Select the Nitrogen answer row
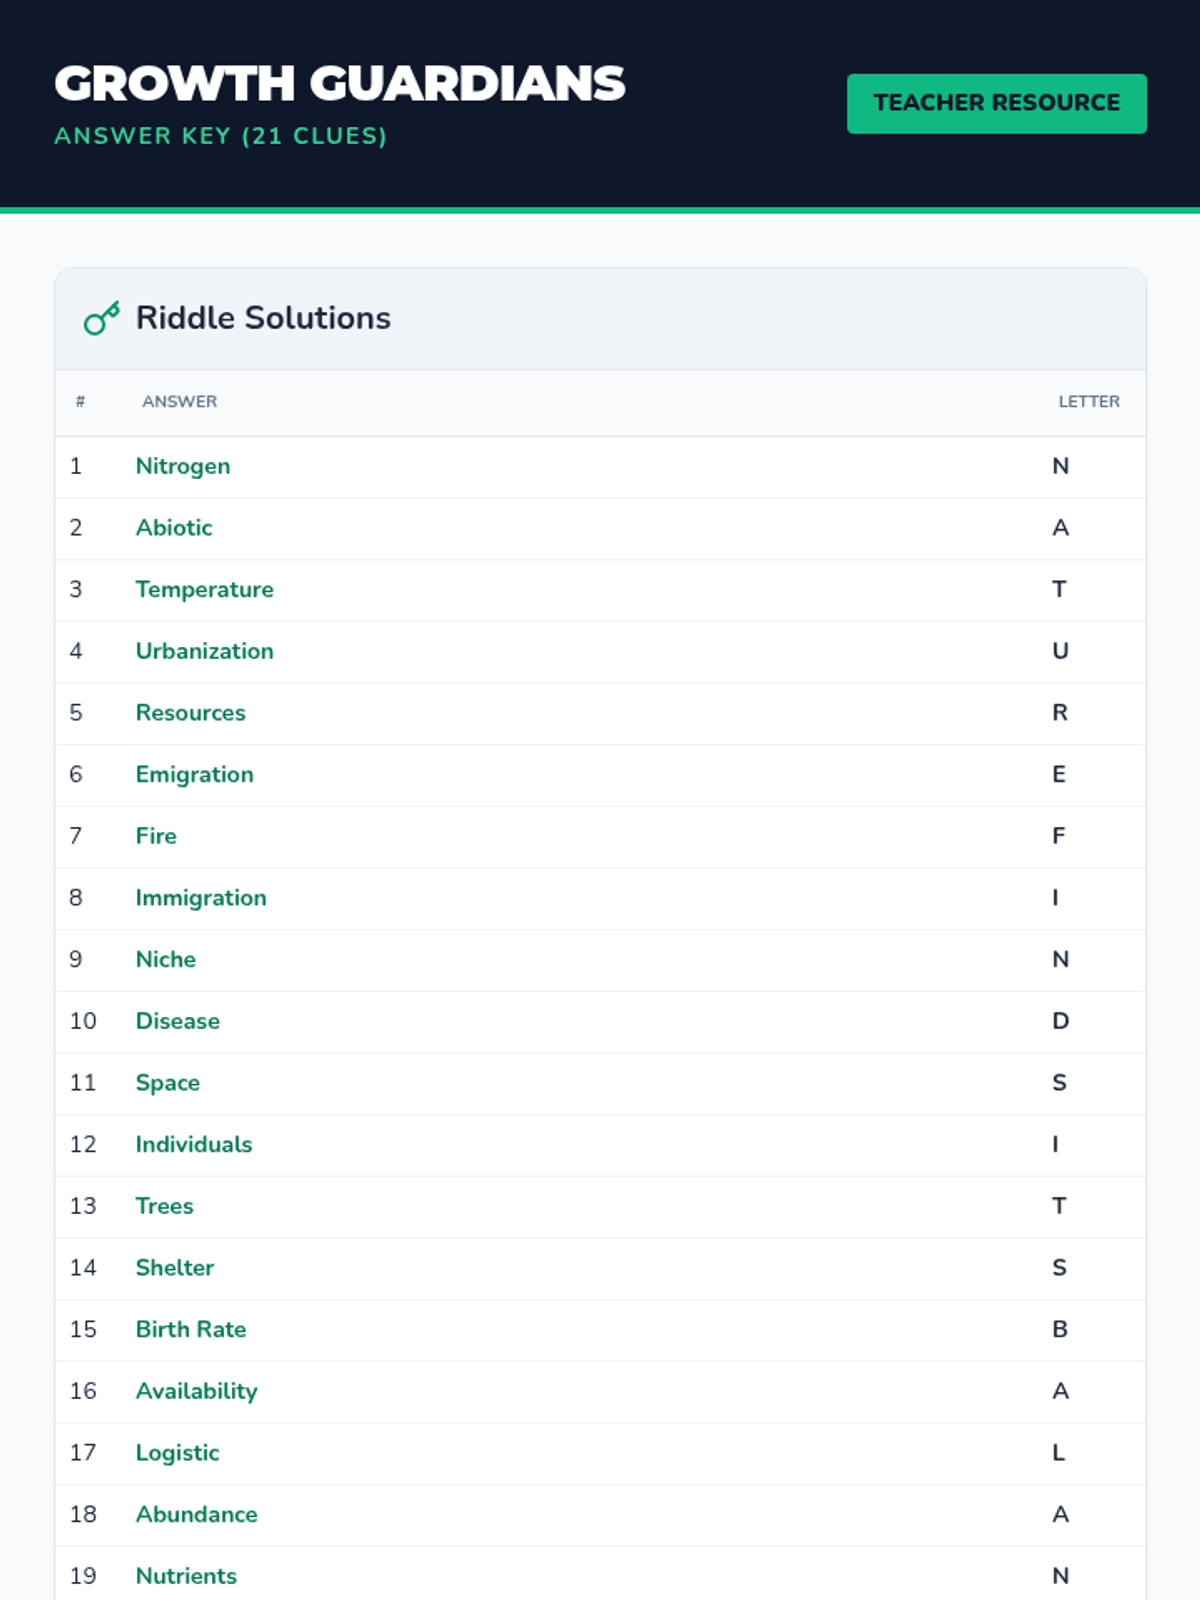The width and height of the screenshot is (1200, 1600). [x=600, y=466]
